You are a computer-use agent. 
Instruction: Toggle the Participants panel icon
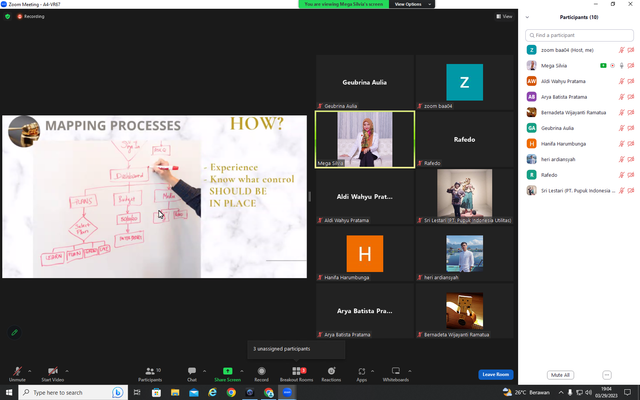[150, 371]
